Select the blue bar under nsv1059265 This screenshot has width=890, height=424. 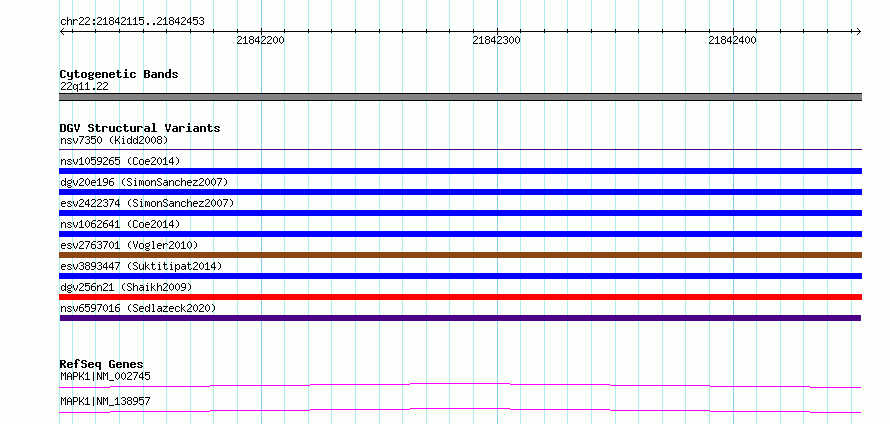[x=461, y=171]
